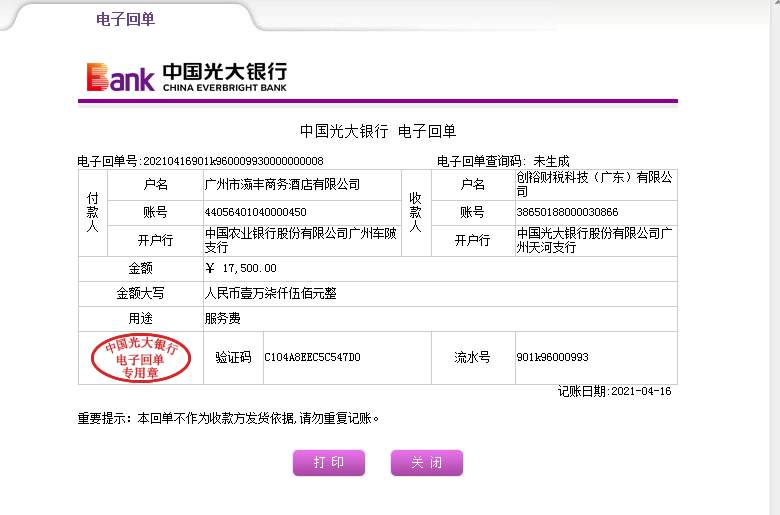Select payee name 创裕财税科技（广东）有限公司
Screen dimensions: 780x515
tap(594, 185)
